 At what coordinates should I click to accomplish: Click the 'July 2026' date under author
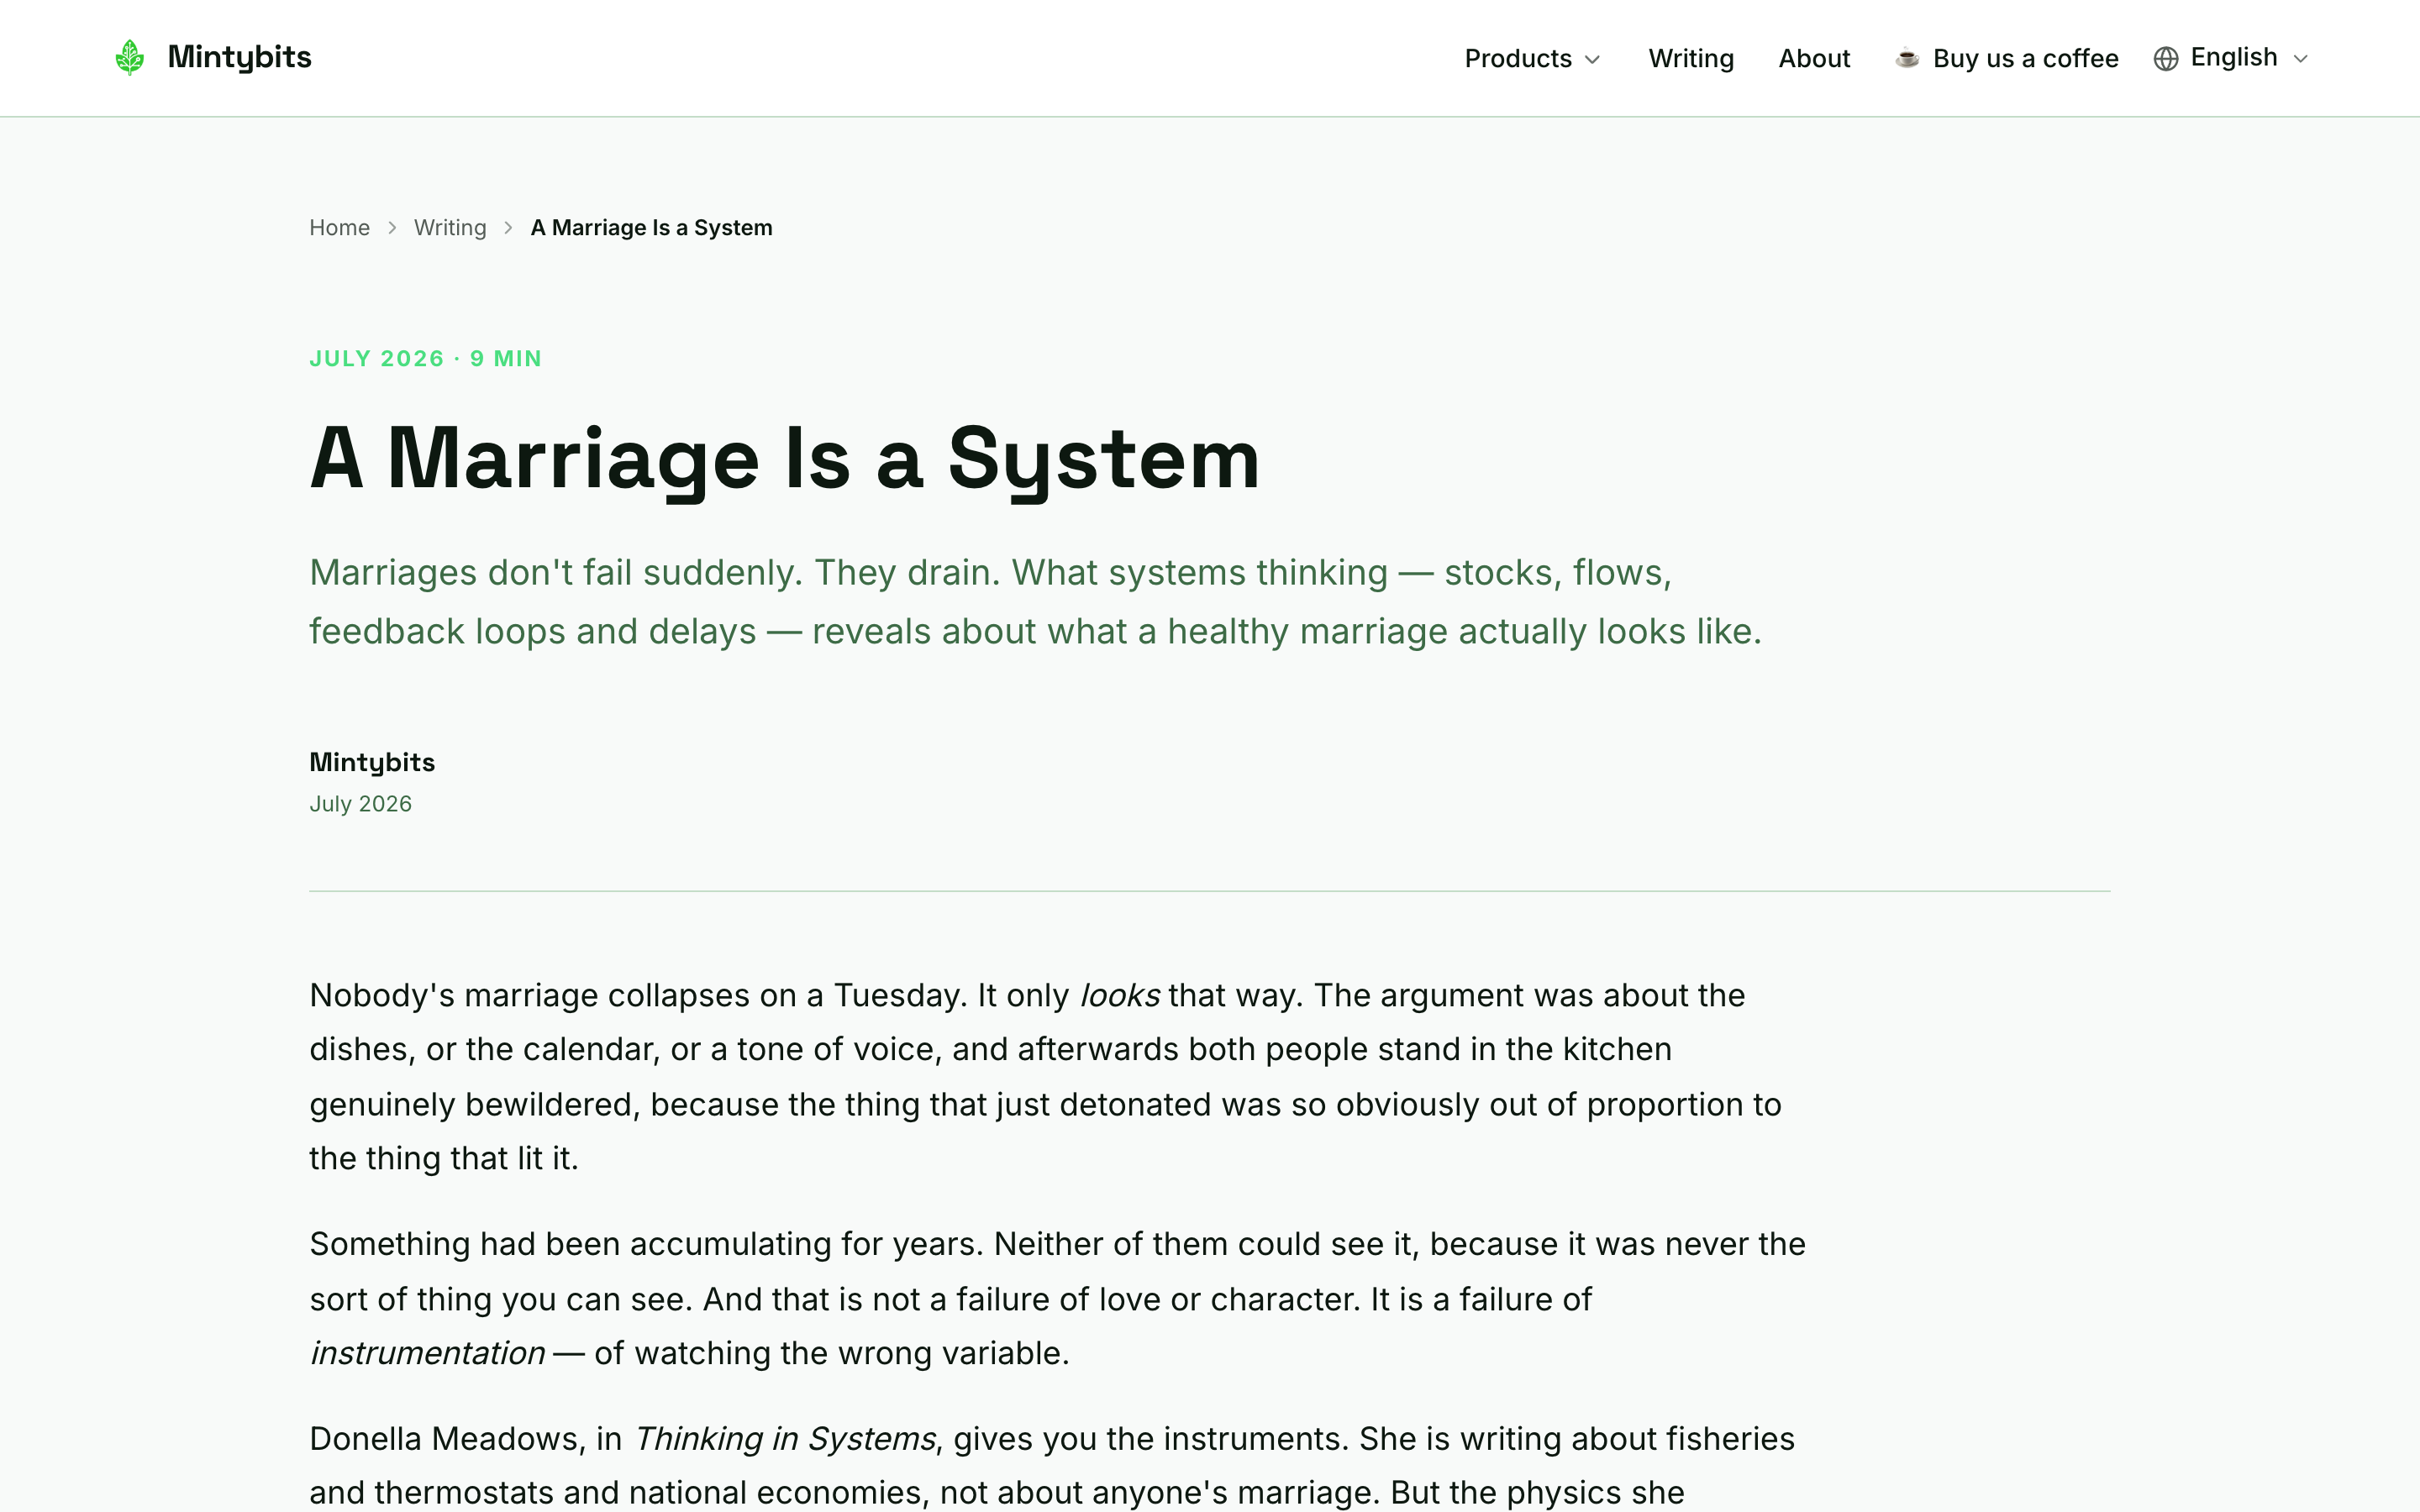[360, 804]
